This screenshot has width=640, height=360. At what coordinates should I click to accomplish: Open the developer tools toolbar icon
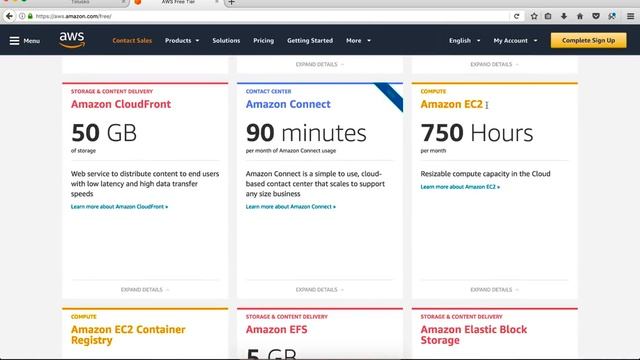[611, 16]
